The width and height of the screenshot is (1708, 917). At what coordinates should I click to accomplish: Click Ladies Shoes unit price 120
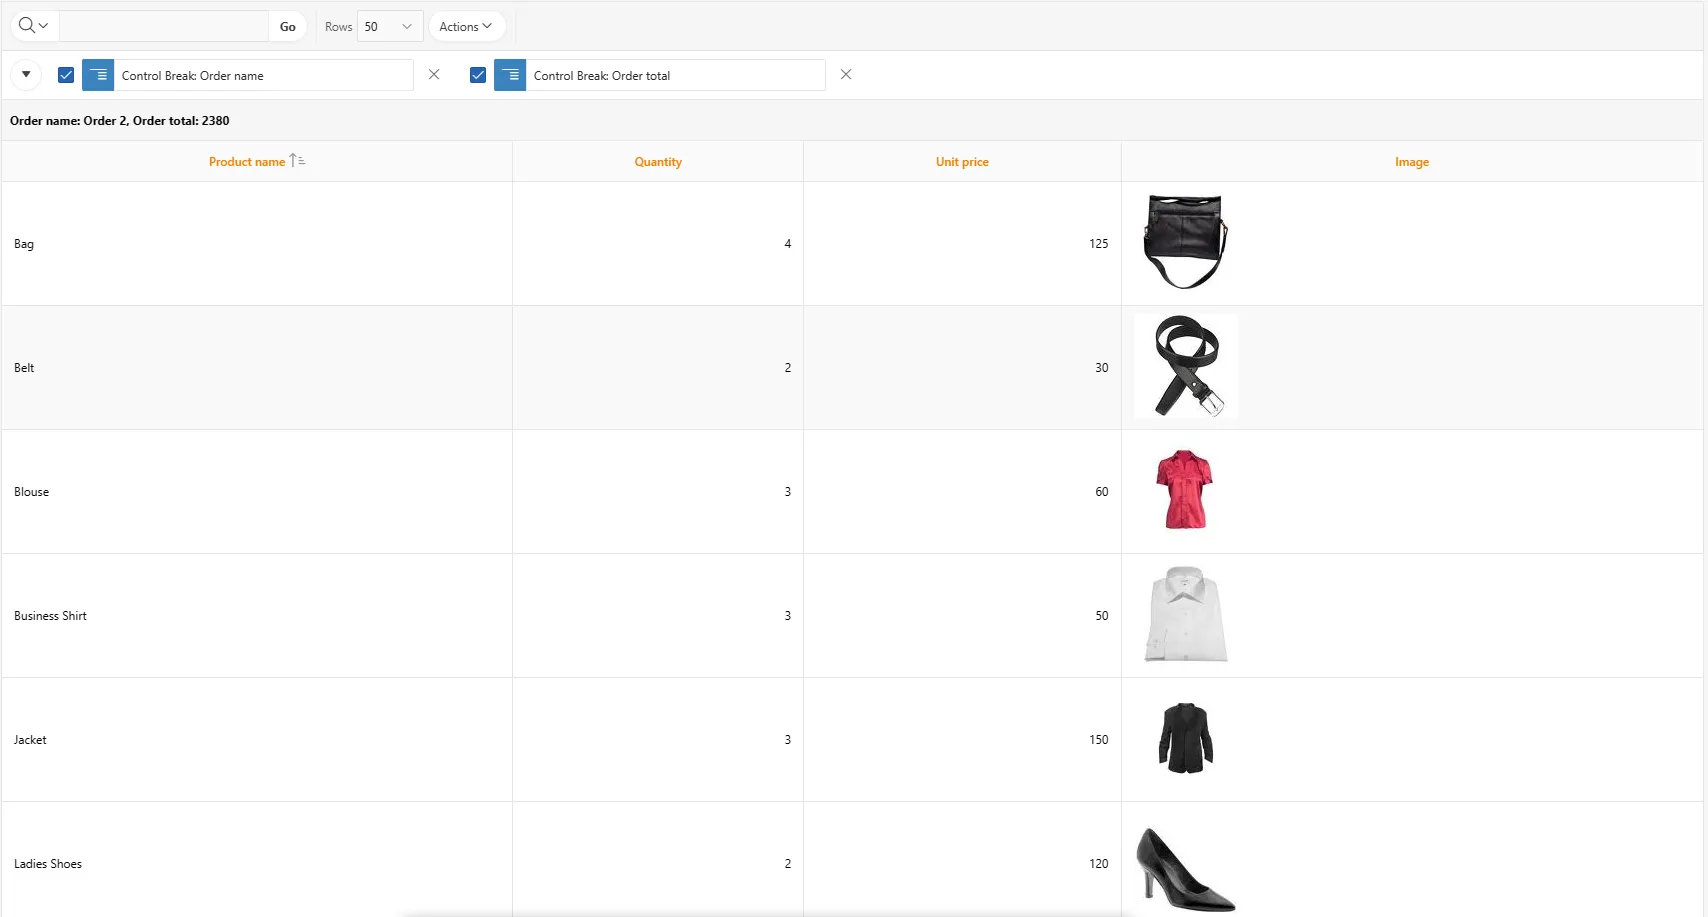pyautogui.click(x=1098, y=864)
